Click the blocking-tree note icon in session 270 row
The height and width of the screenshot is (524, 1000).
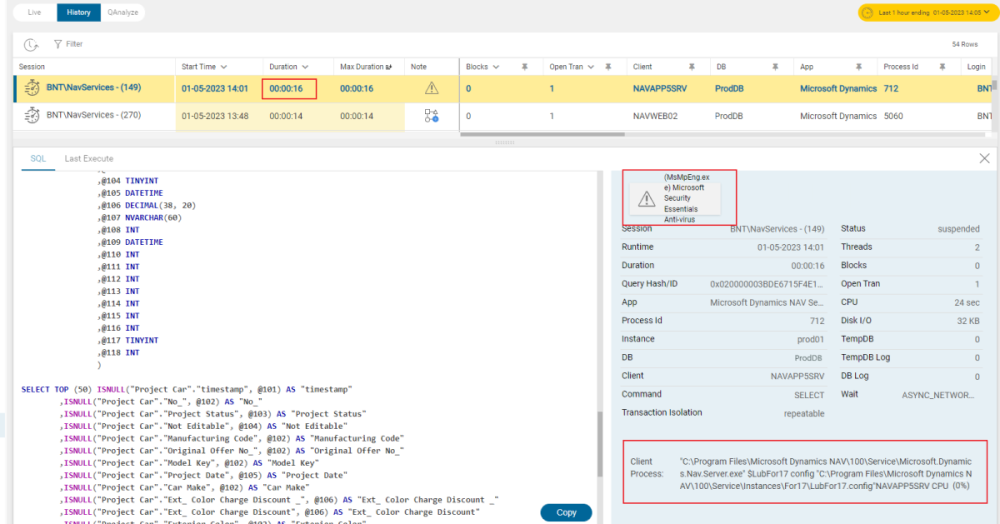(432, 115)
